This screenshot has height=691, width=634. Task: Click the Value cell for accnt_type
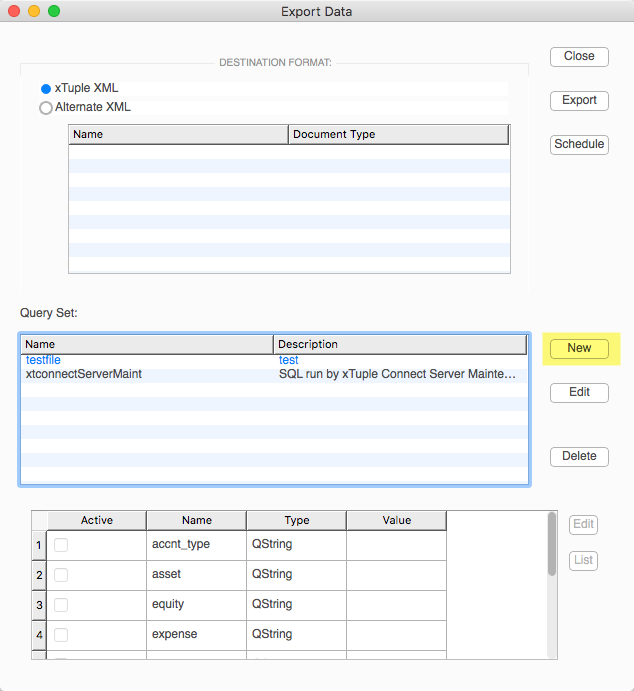[x=396, y=545]
